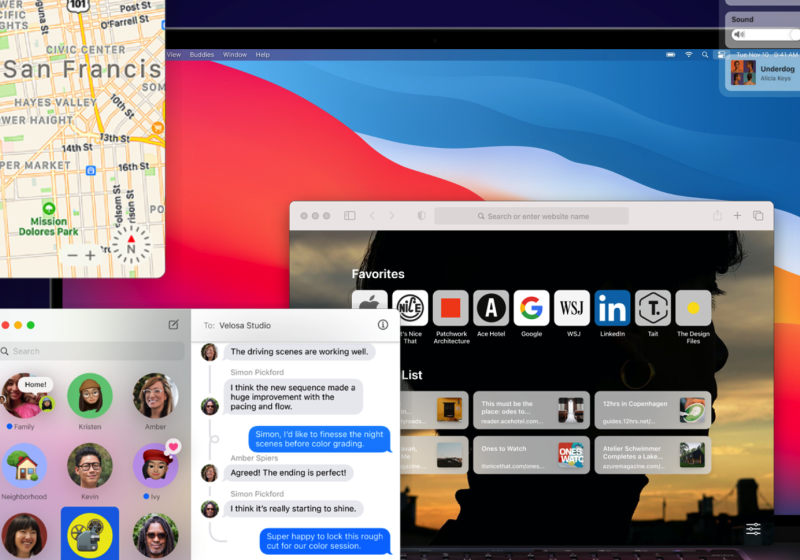Zoom out the map with minus button
The width and height of the screenshot is (800, 560).
tap(72, 256)
